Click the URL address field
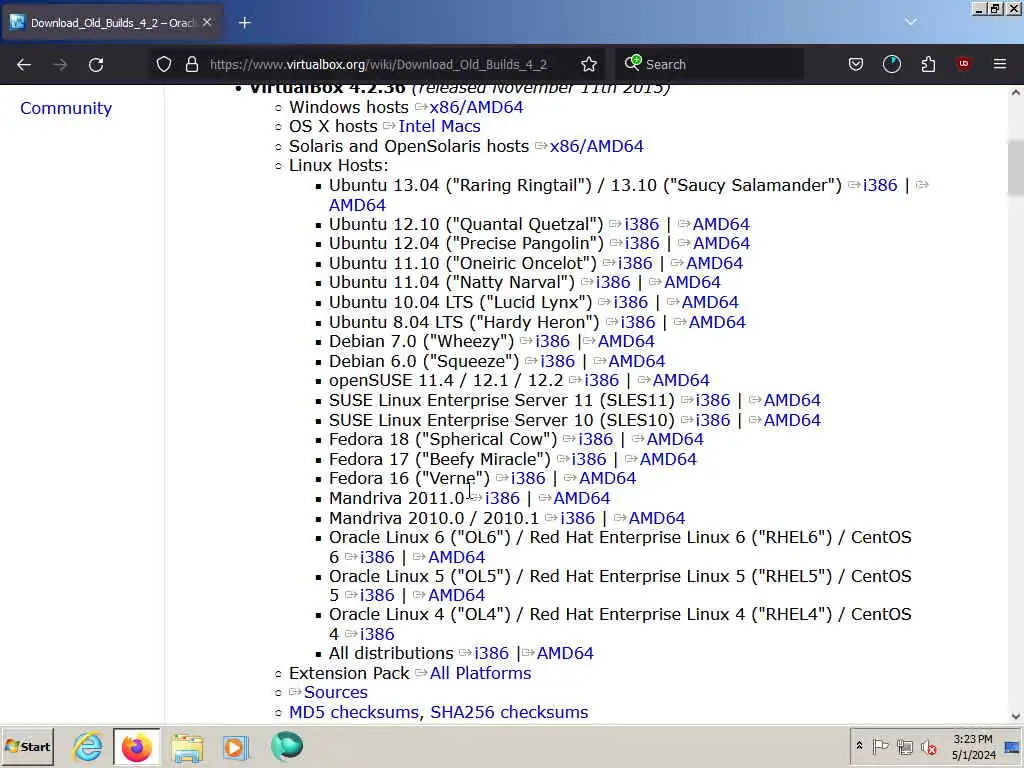 pos(379,64)
